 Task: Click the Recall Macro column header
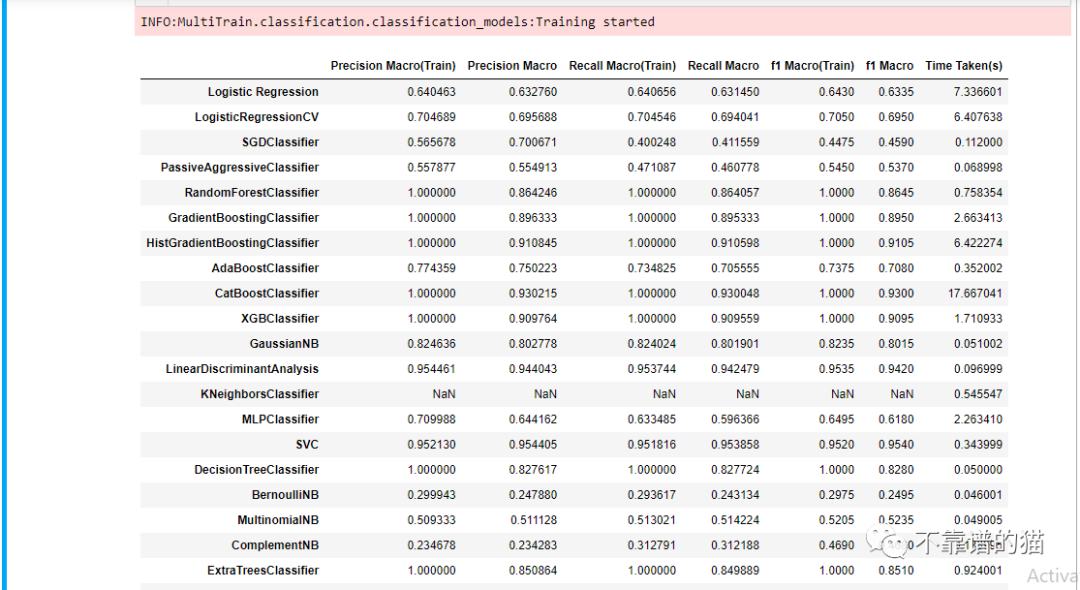coord(723,66)
